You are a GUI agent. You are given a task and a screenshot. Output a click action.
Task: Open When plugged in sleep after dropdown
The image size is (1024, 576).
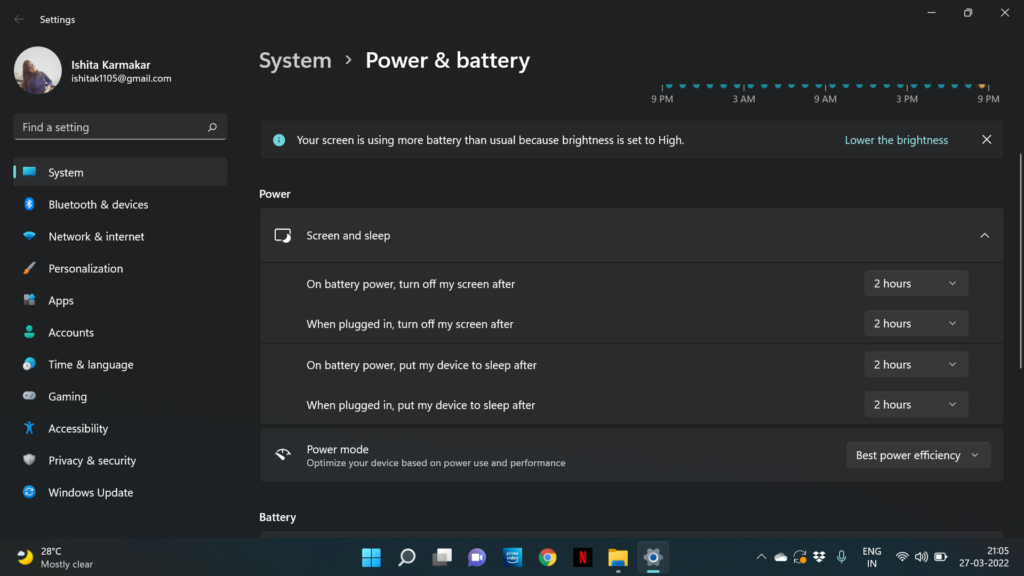pyautogui.click(x=916, y=404)
